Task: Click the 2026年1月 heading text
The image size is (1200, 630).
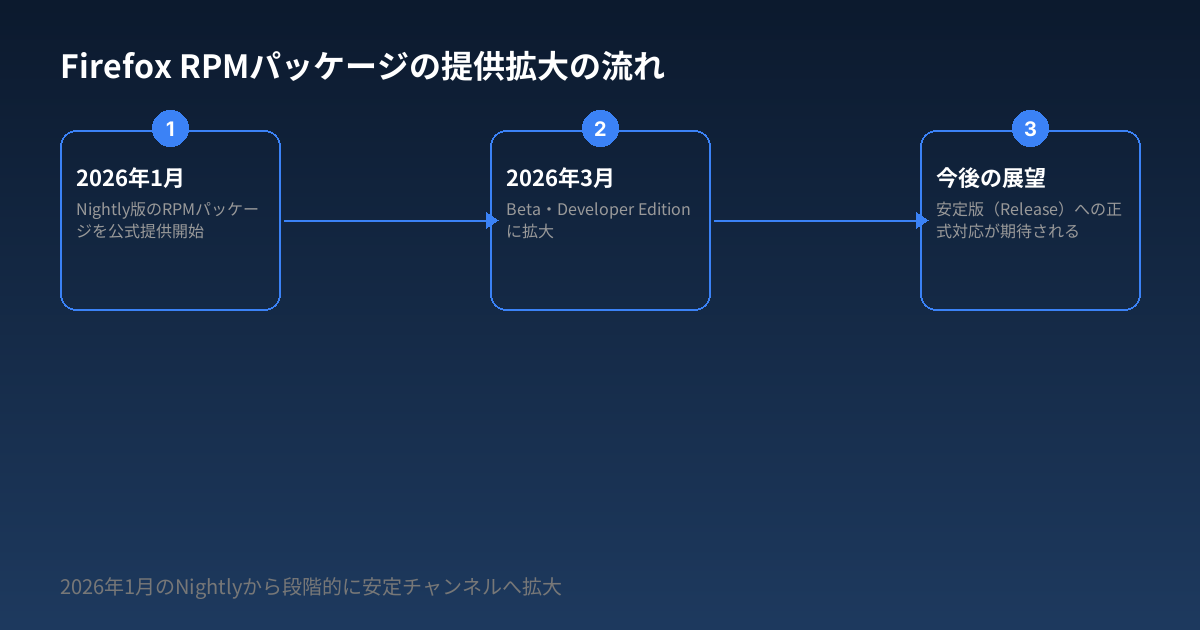Action: tap(130, 178)
